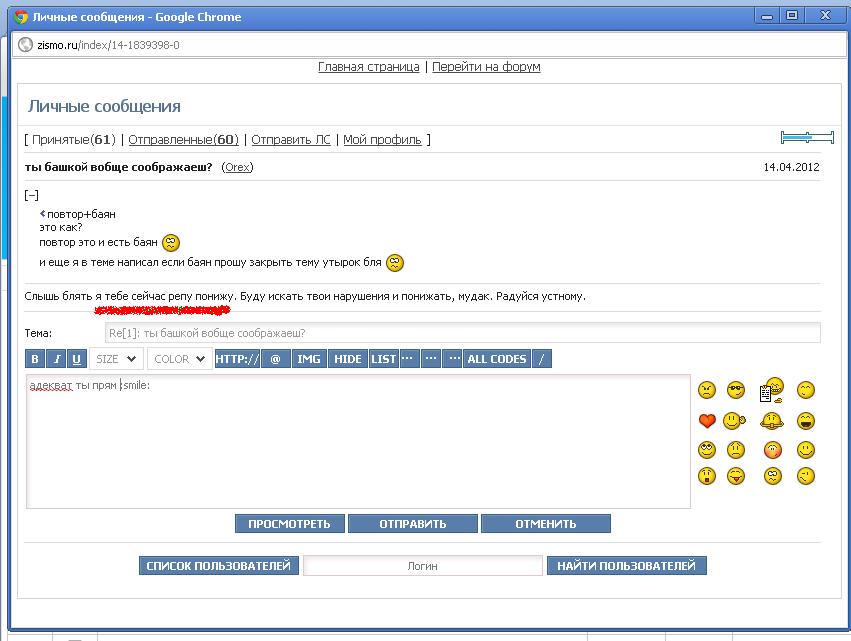
Task: Apply italic formatting button
Action: [56, 359]
